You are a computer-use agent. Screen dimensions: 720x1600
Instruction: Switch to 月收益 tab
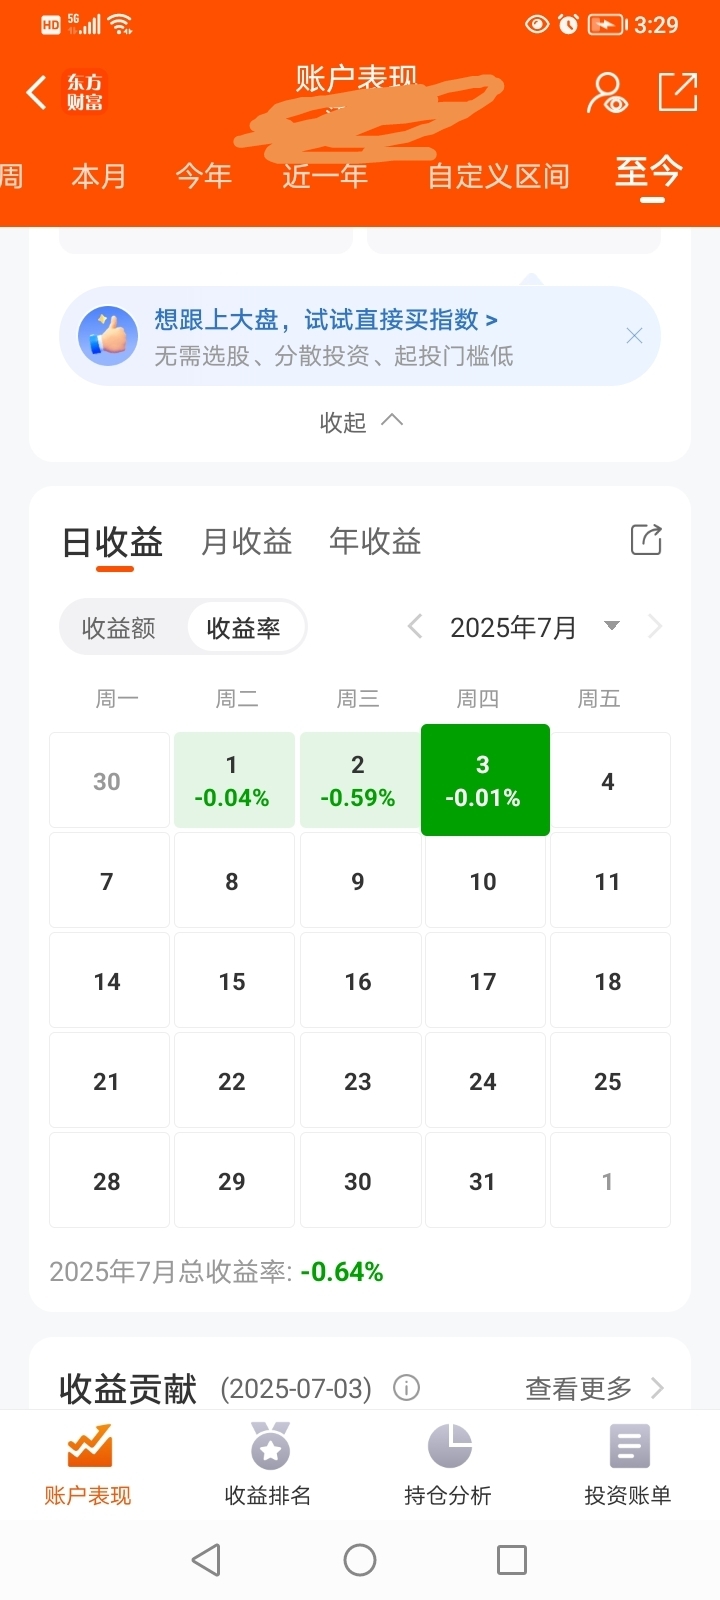click(x=246, y=541)
